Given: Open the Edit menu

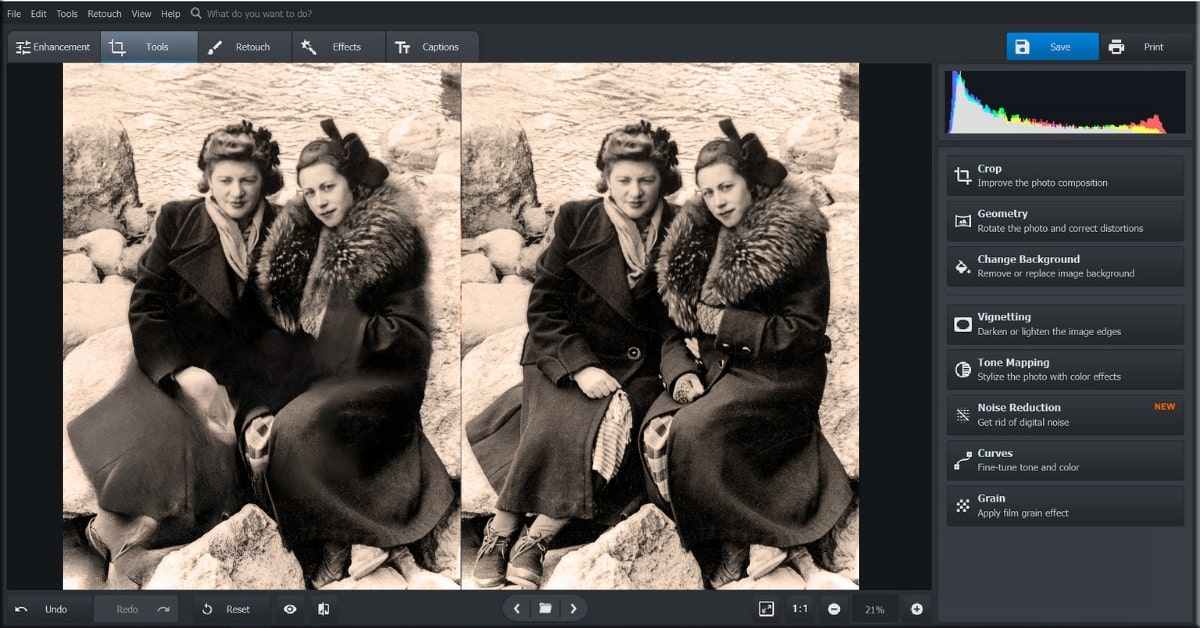Looking at the screenshot, I should coord(38,14).
